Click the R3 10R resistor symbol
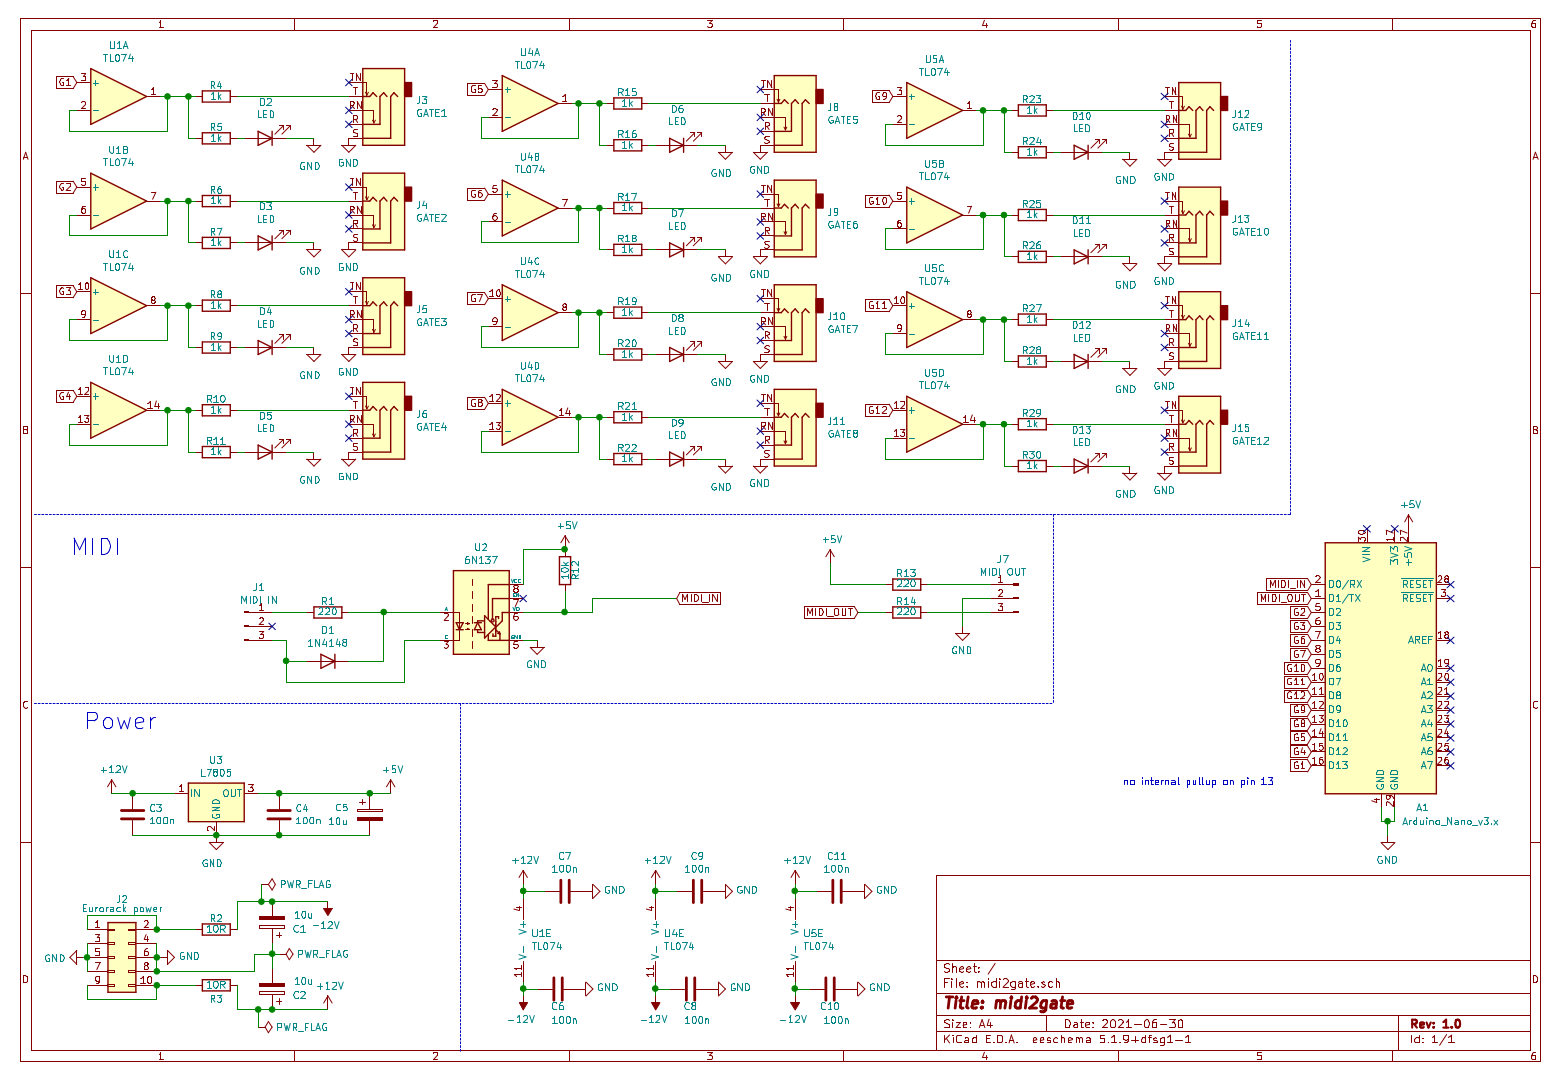The image size is (1550, 1077). (x=216, y=985)
